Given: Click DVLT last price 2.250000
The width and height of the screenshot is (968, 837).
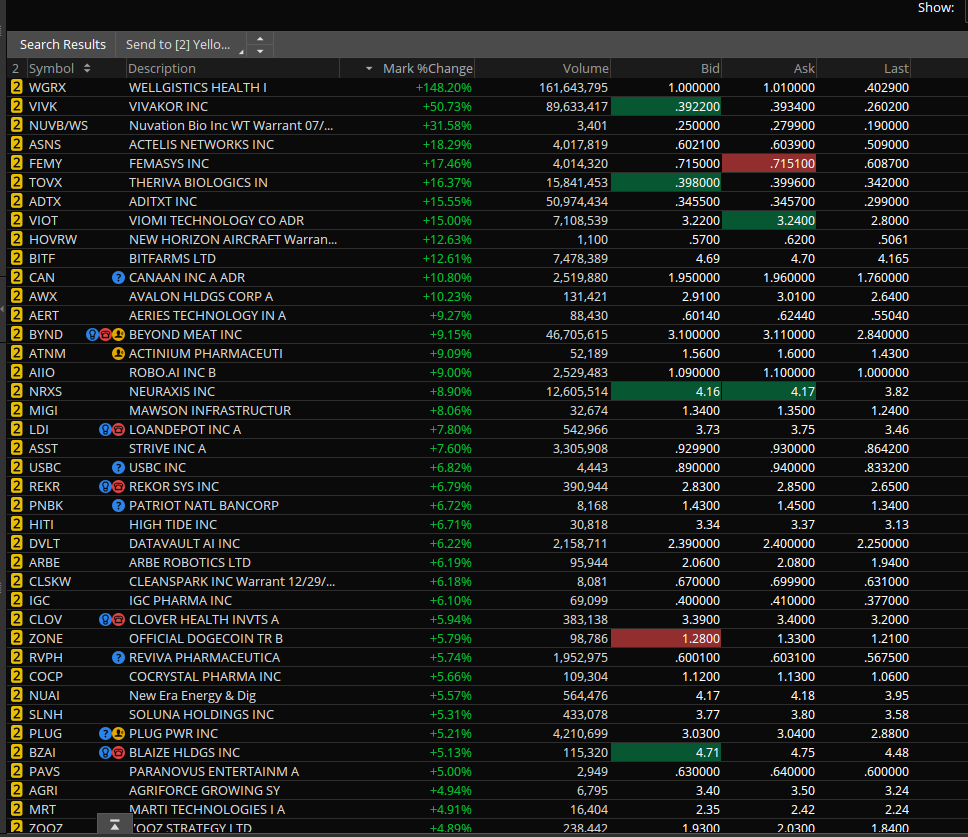Looking at the screenshot, I should (x=883, y=544).
